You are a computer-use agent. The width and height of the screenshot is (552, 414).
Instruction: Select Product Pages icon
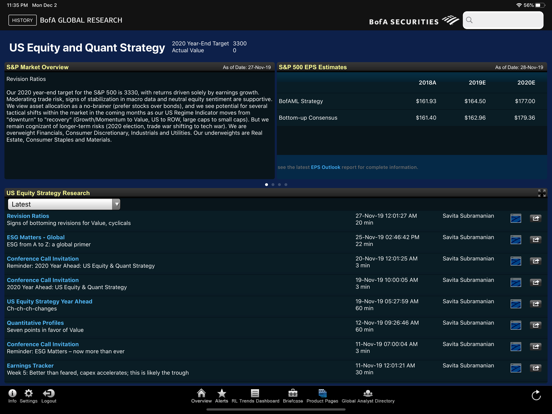point(322,393)
